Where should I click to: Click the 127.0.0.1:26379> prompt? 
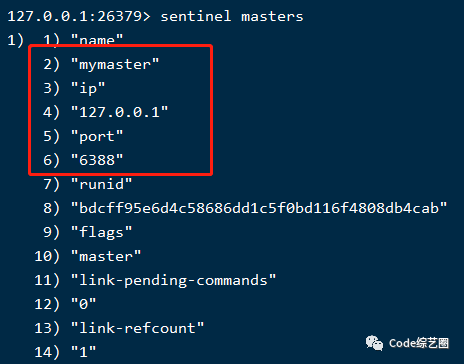point(79,16)
